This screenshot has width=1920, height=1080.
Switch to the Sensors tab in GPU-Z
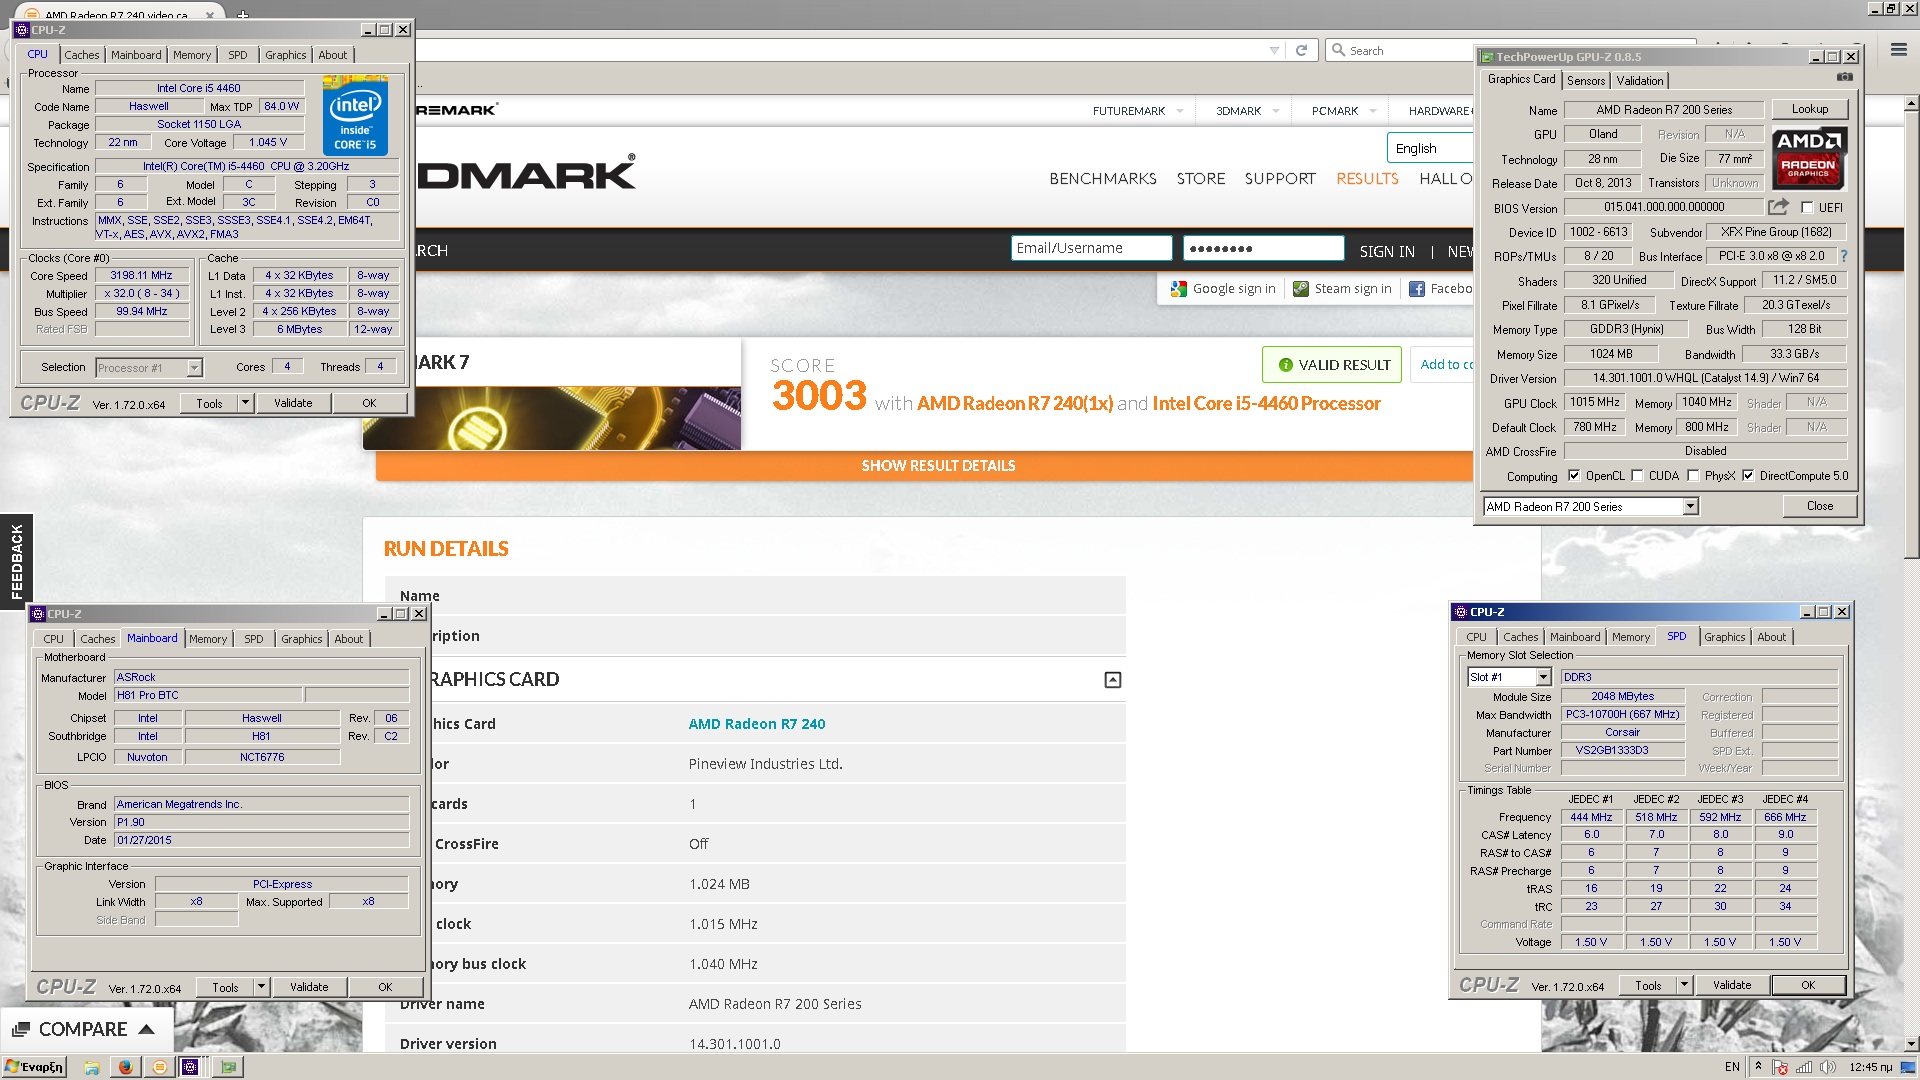click(1586, 81)
